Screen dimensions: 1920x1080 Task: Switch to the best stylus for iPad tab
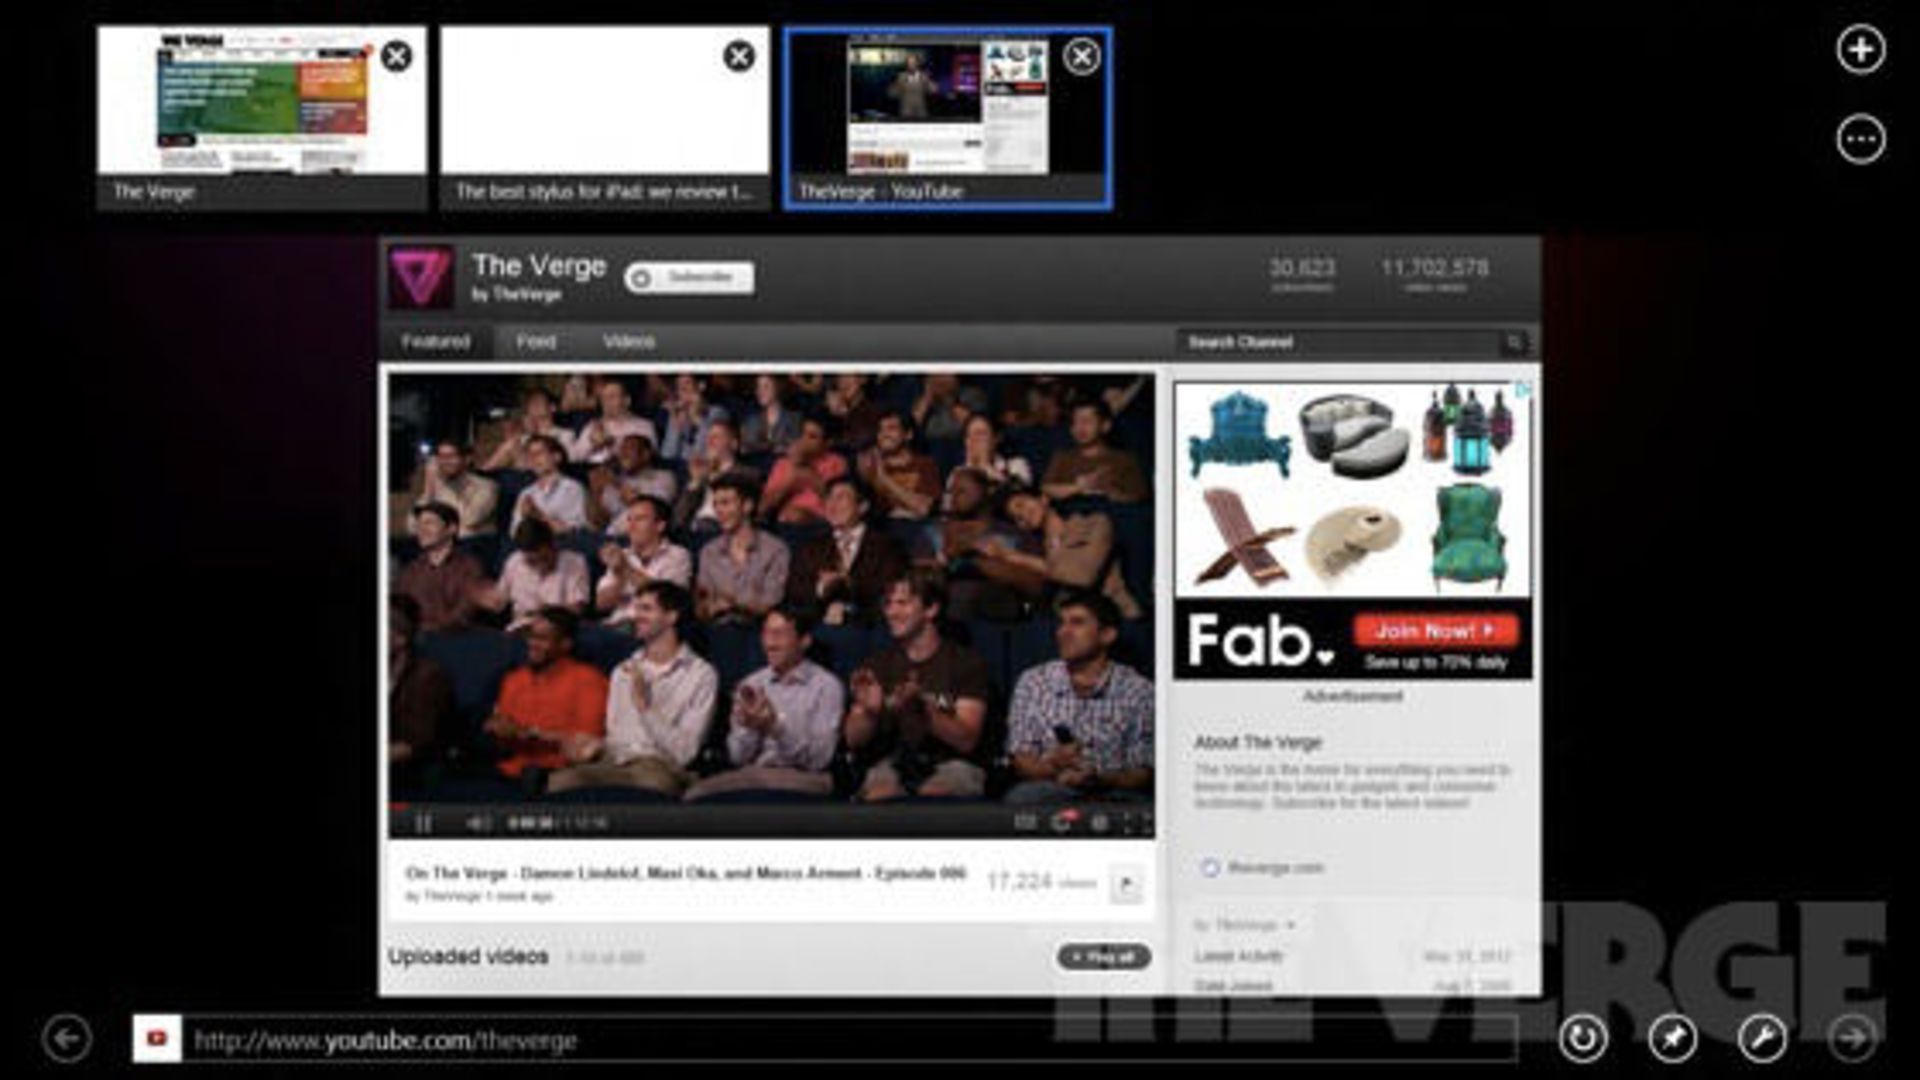coord(605,118)
